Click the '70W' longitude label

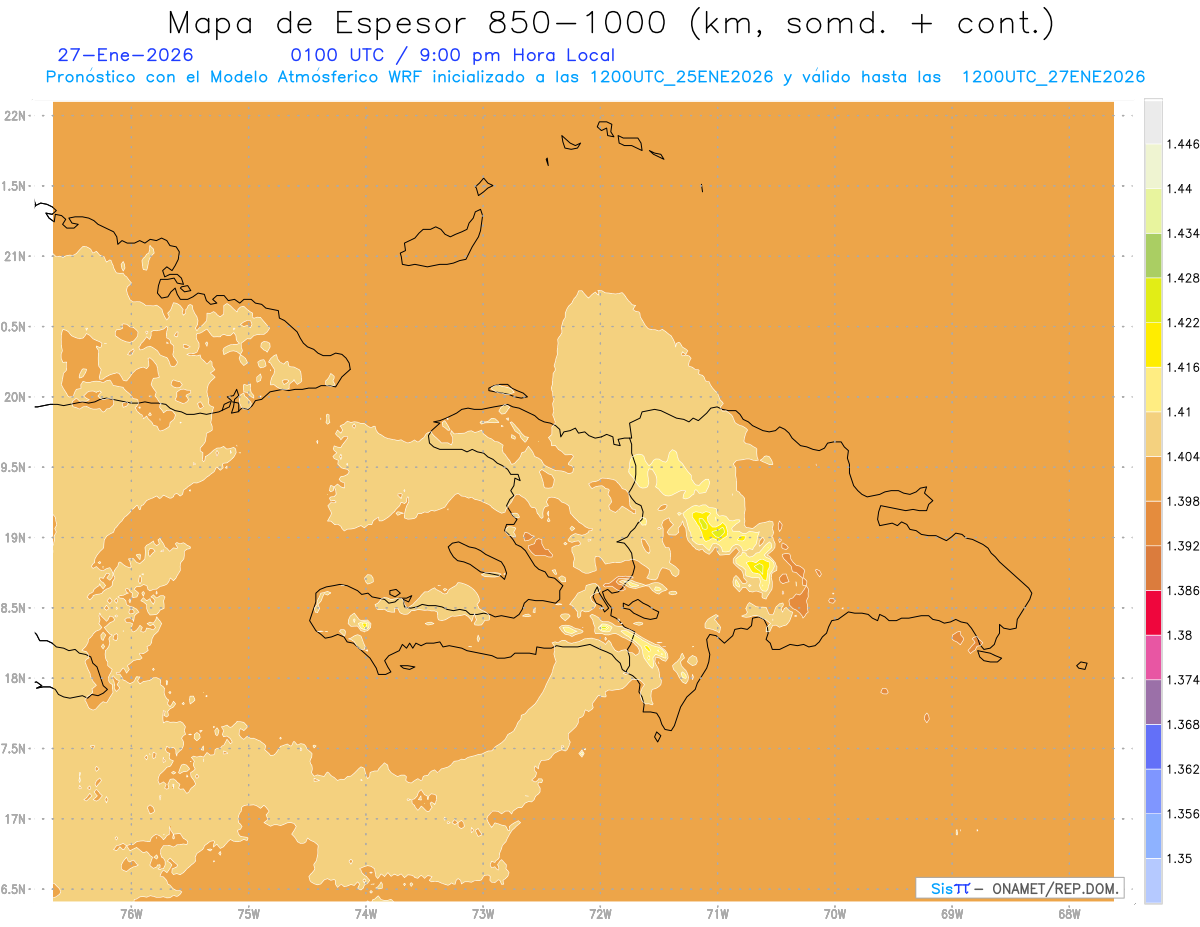[835, 913]
